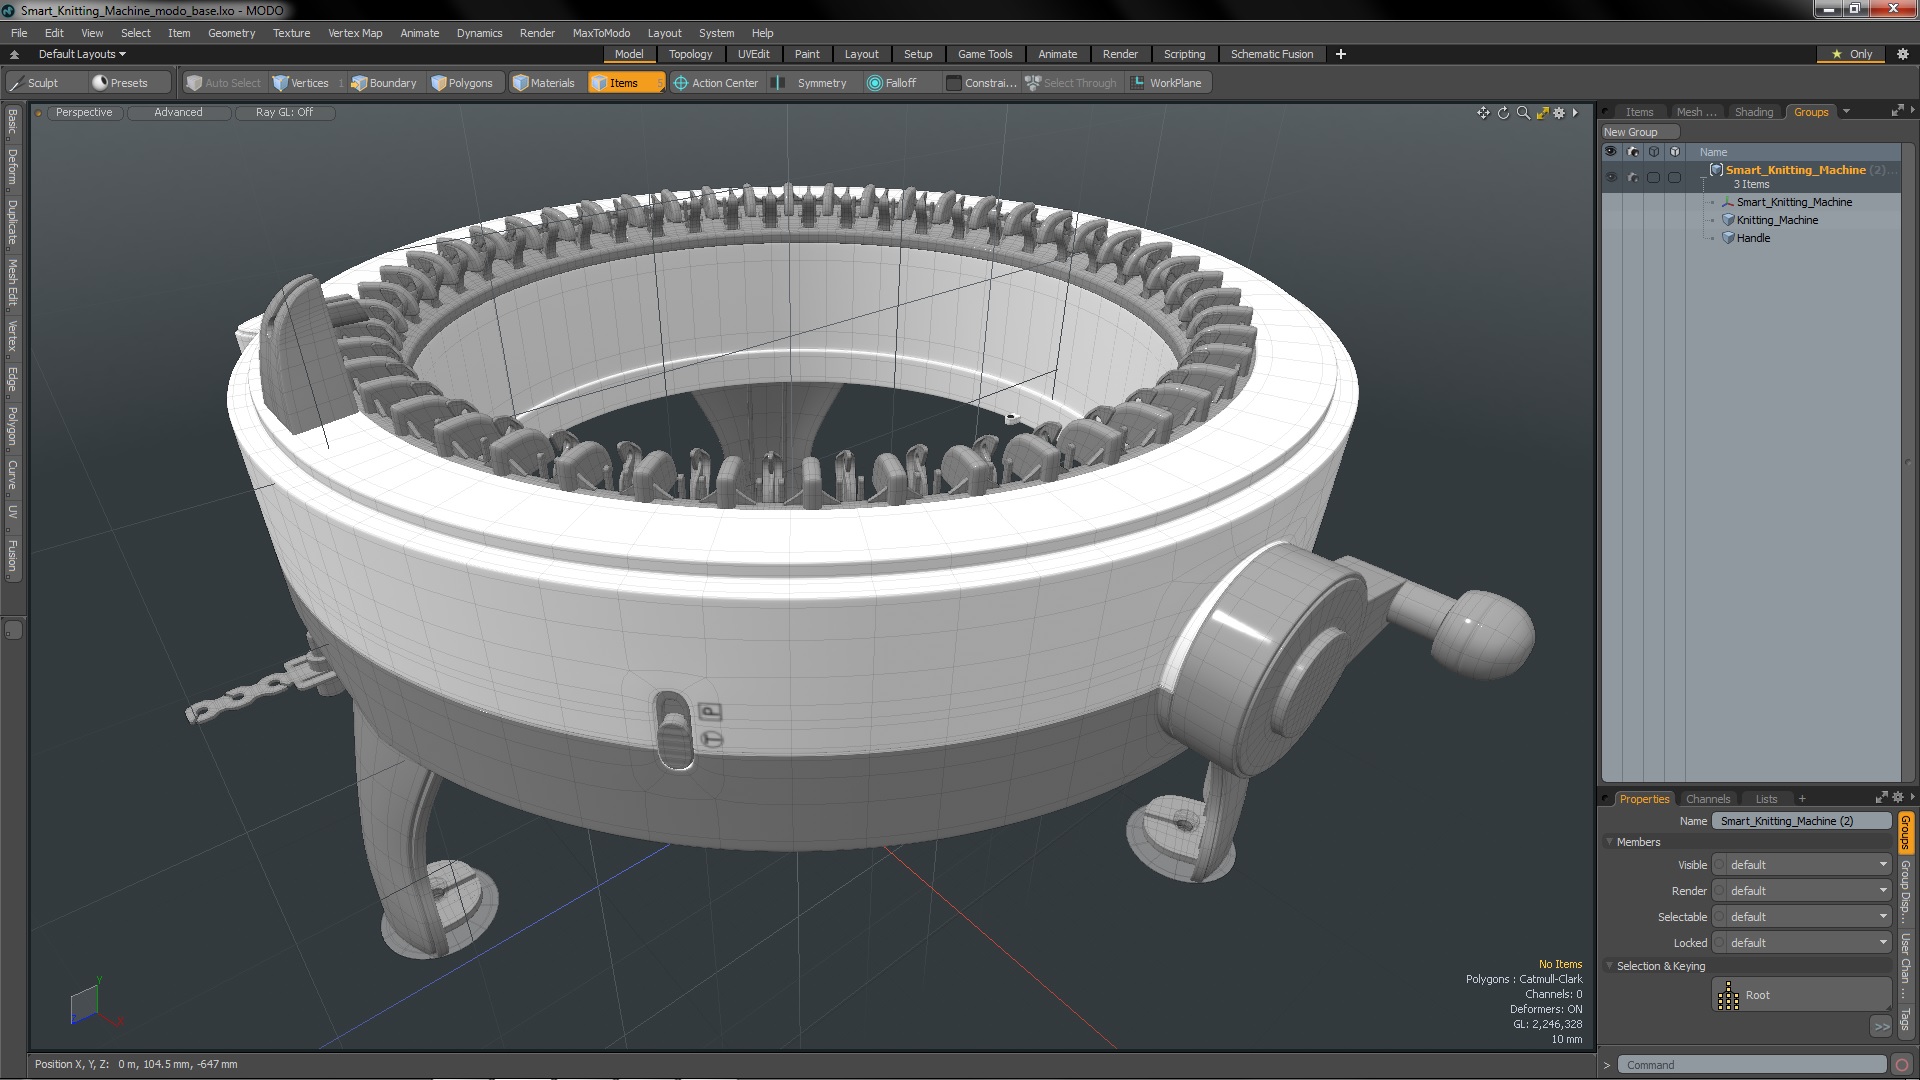The height and width of the screenshot is (1080, 1920).
Task: Toggle selectable checkbox of Smart_Knitting_Machine group
Action: coord(1654,177)
